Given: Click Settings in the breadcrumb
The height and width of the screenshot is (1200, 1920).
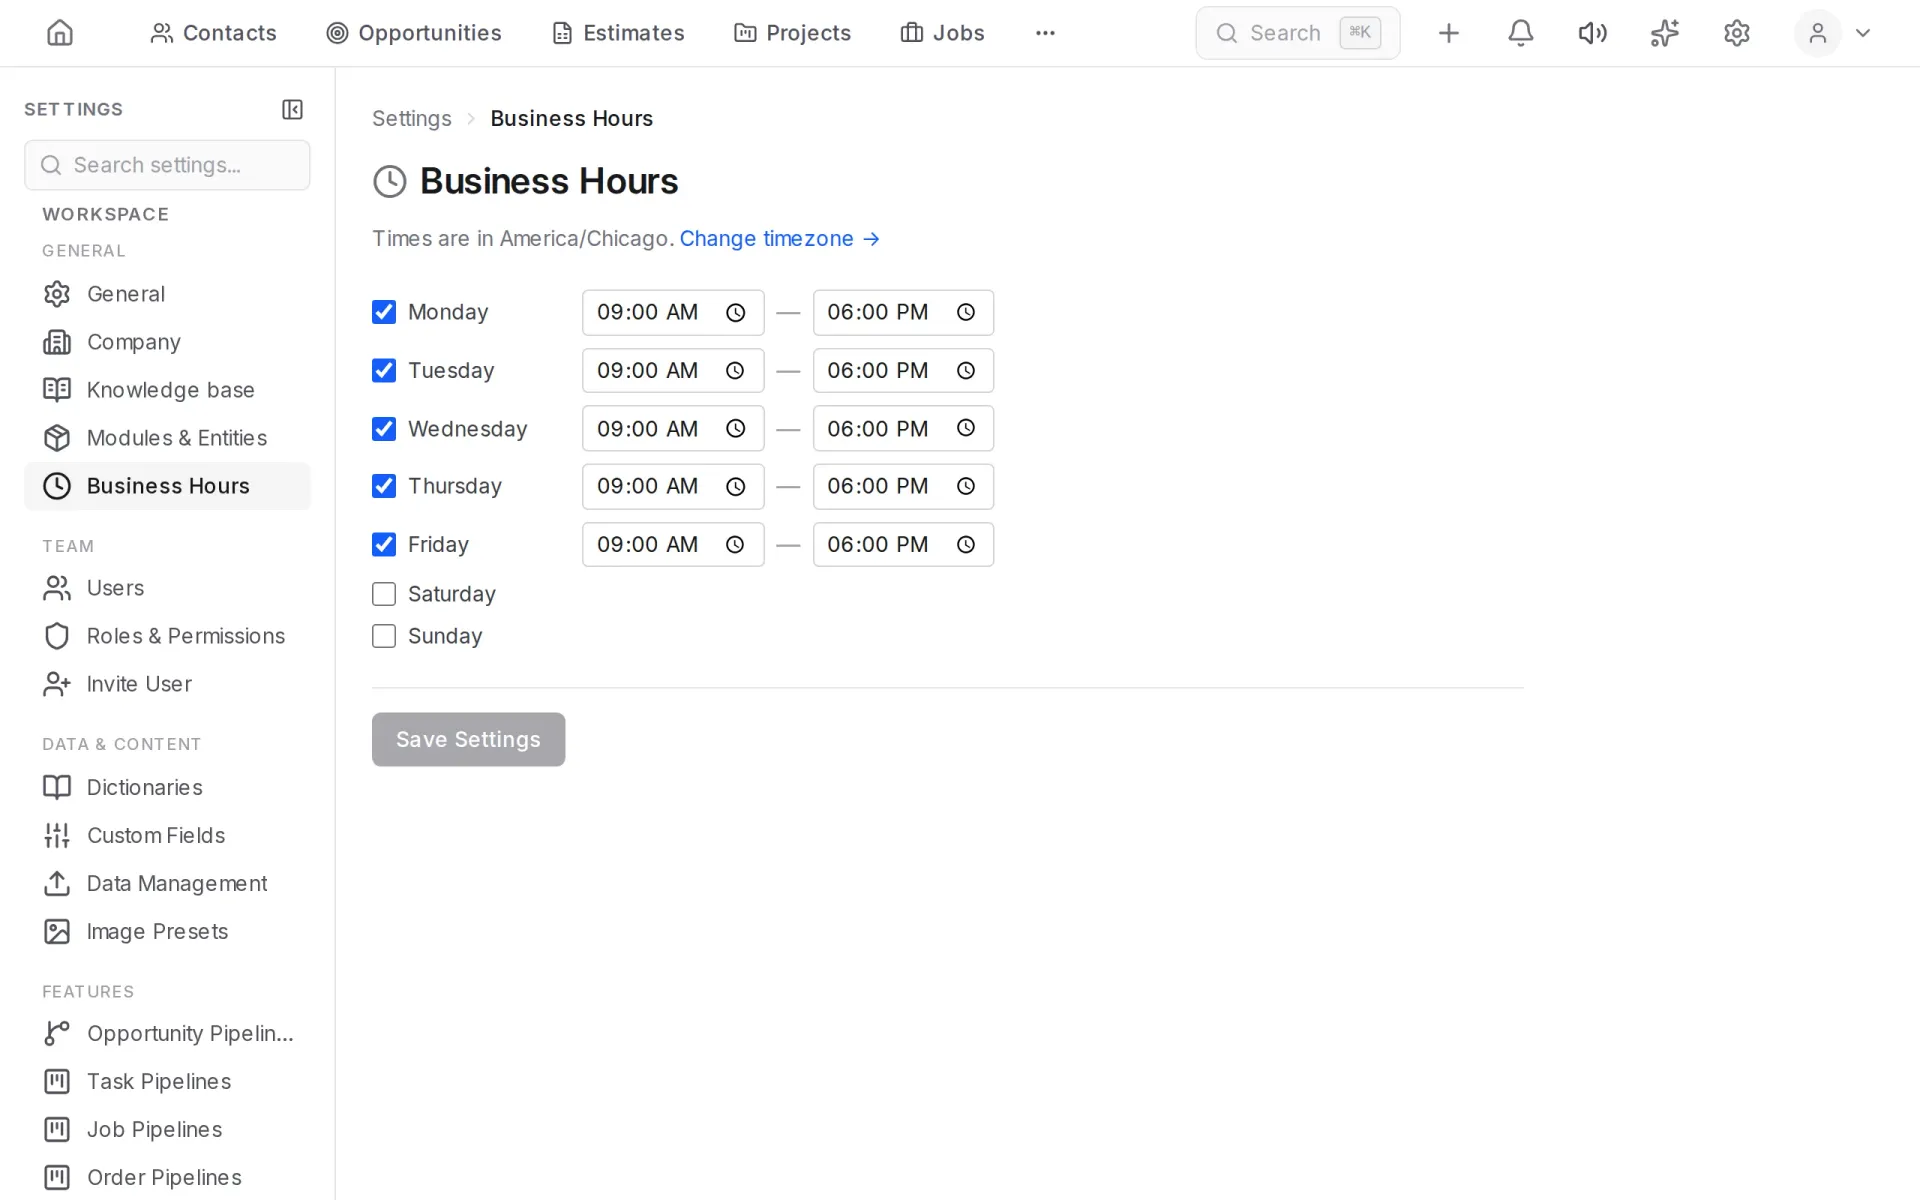Looking at the screenshot, I should tap(412, 119).
